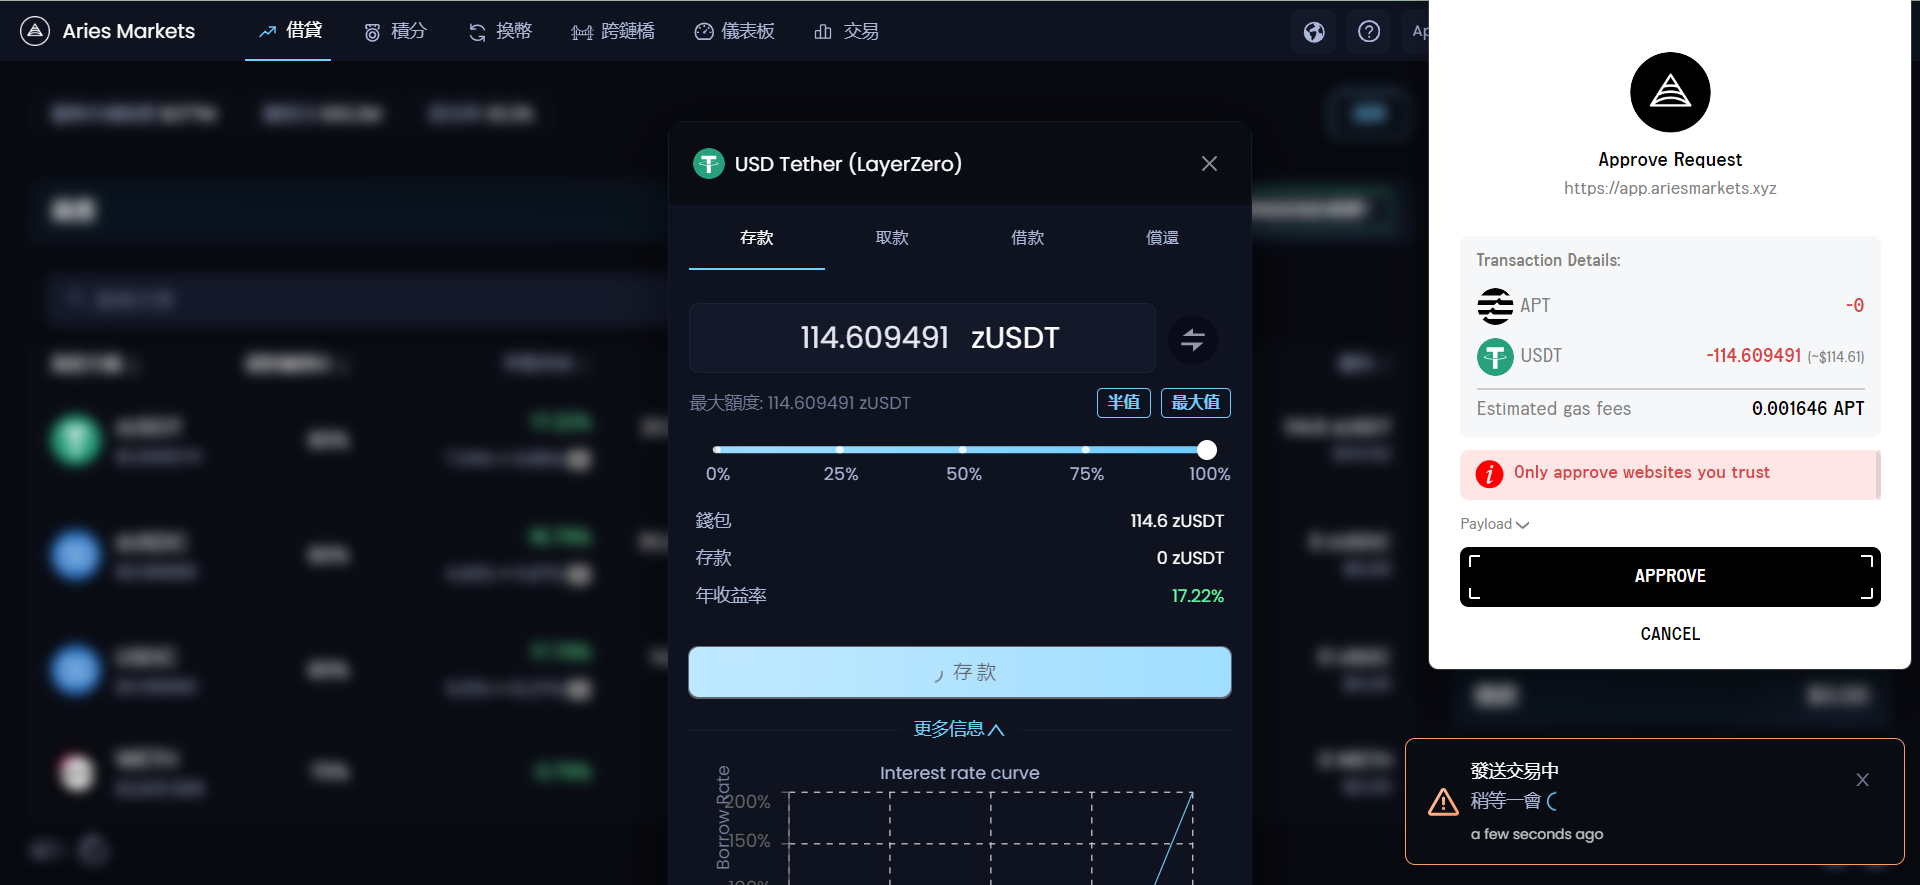Viewport: 1920px width, 885px height.
Task: Open the 借貸 lending tab
Action: click(289, 31)
